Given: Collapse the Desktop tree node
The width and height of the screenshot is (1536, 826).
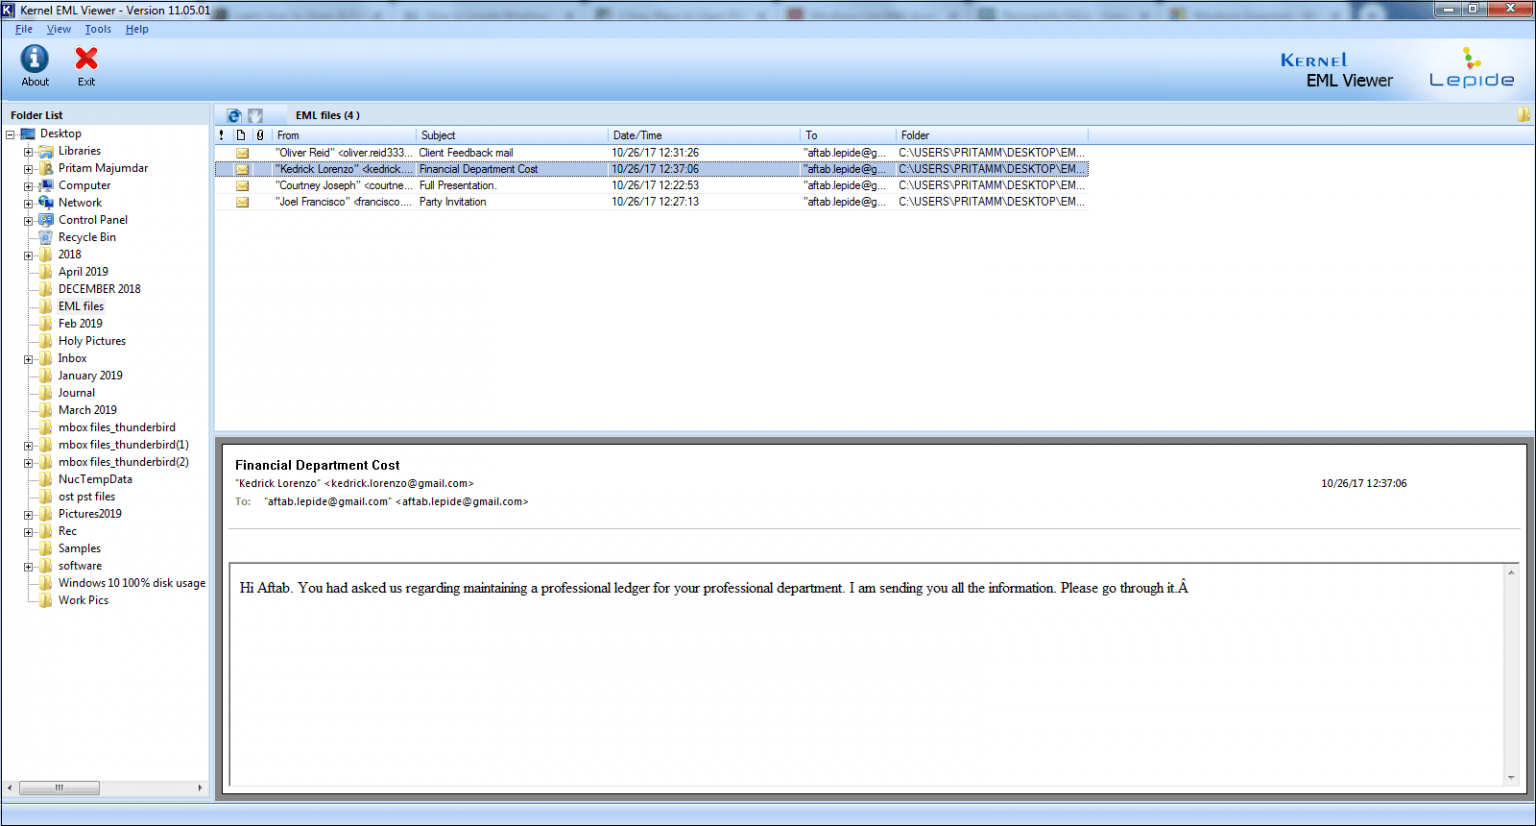Looking at the screenshot, I should coord(10,133).
